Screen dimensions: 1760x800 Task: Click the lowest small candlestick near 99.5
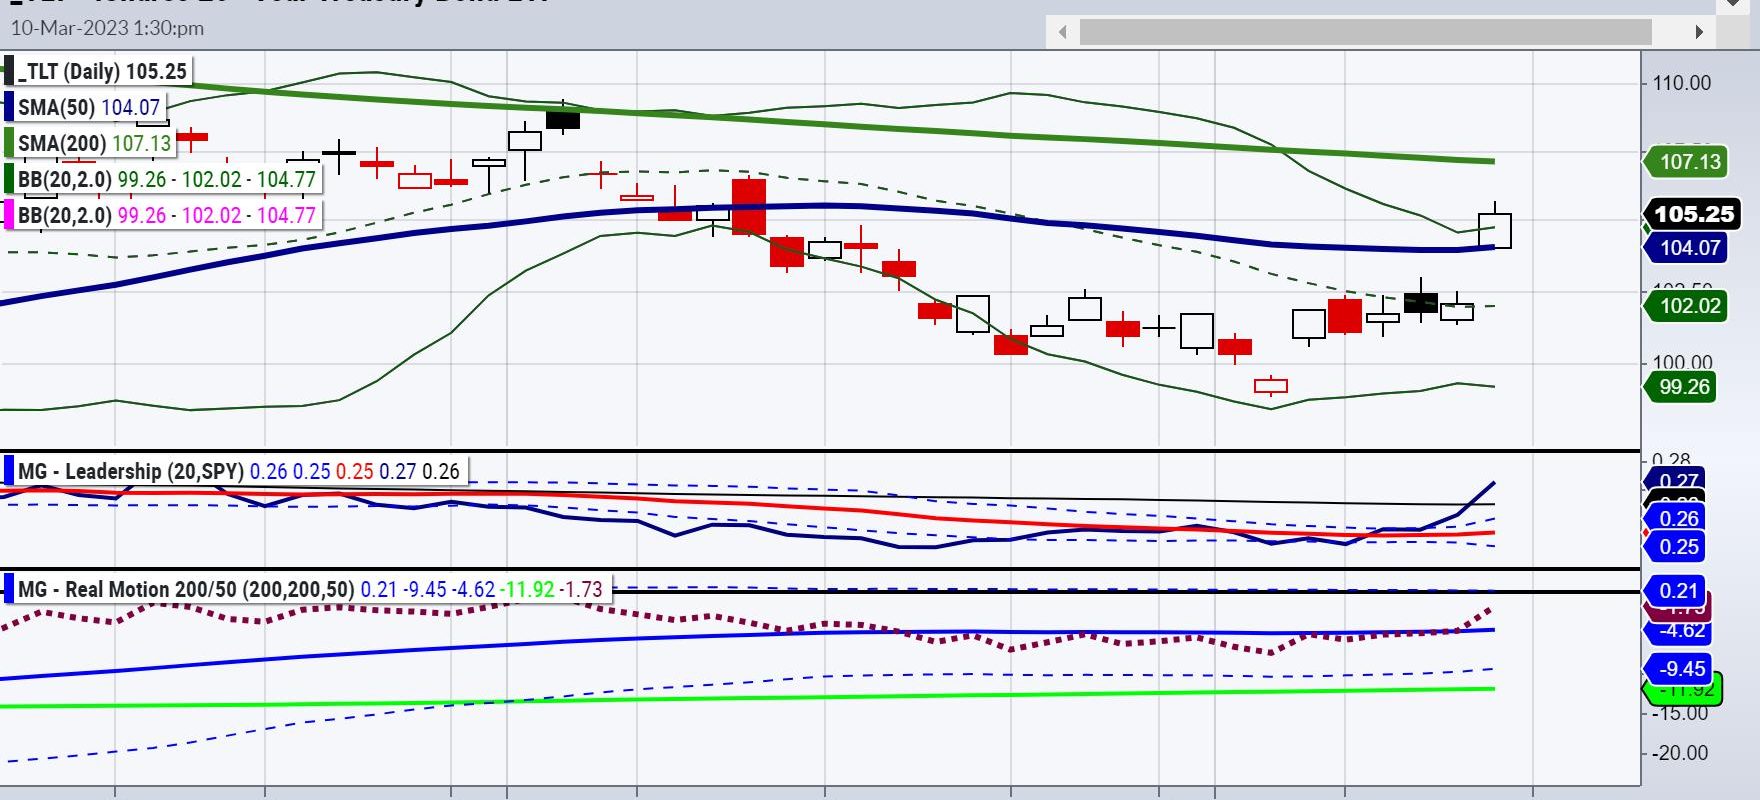click(x=1271, y=385)
